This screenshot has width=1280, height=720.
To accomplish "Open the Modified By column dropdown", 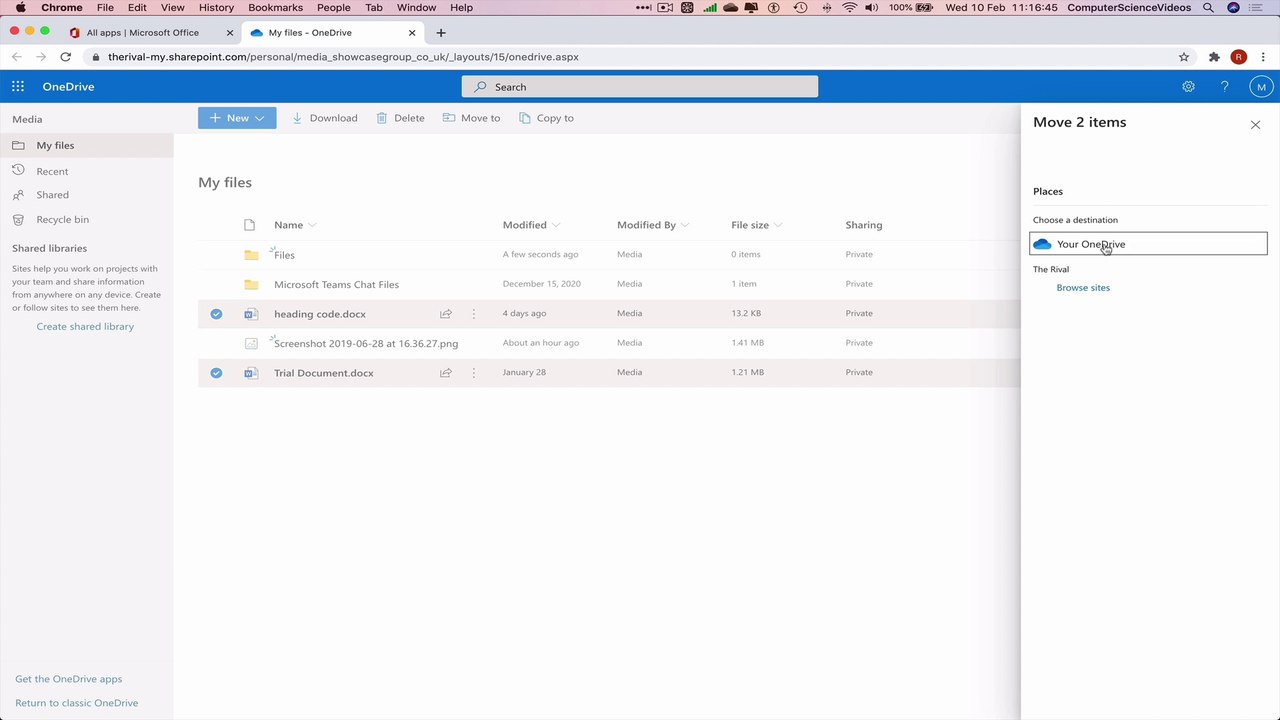I will (653, 225).
